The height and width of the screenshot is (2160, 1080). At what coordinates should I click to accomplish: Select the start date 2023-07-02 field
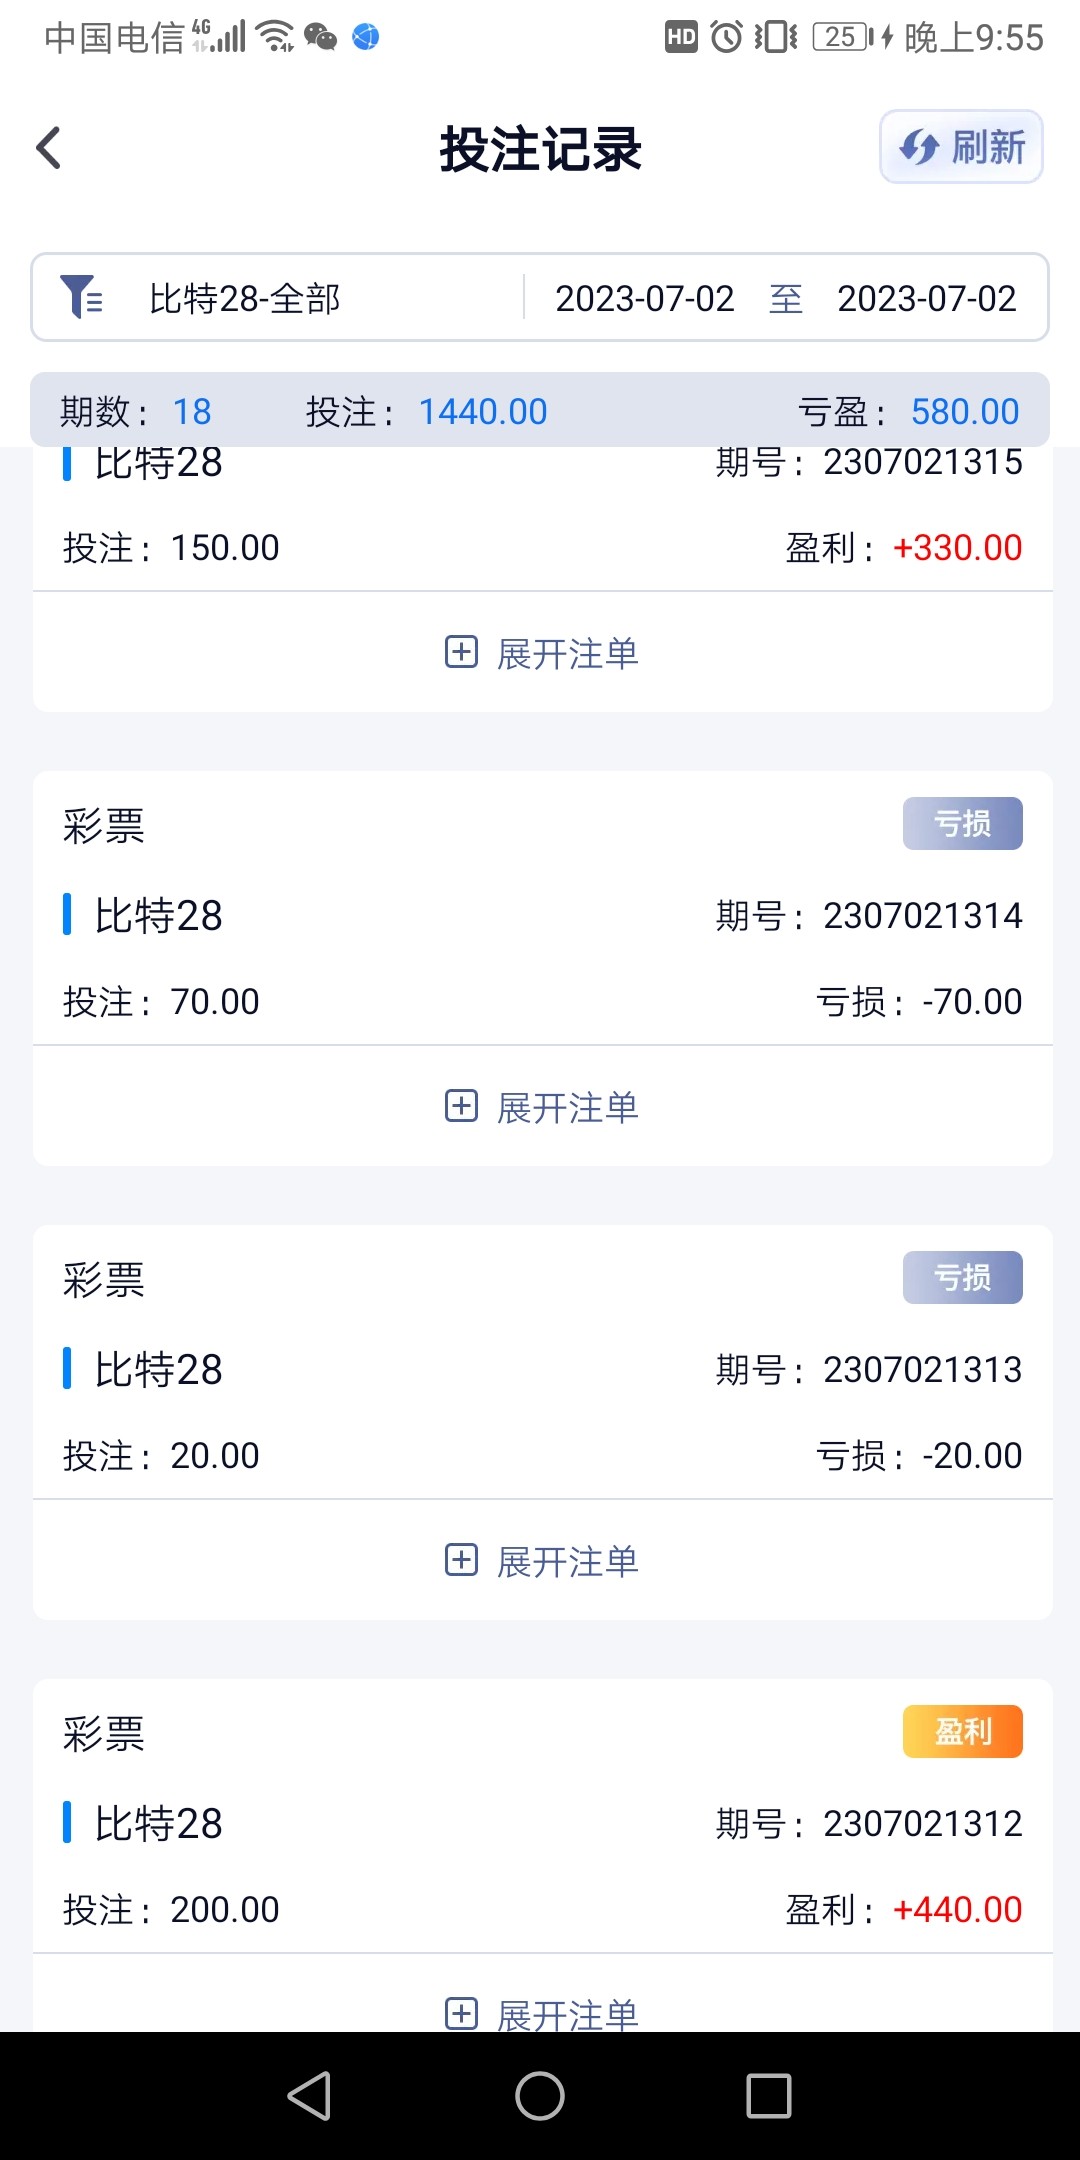(x=644, y=298)
